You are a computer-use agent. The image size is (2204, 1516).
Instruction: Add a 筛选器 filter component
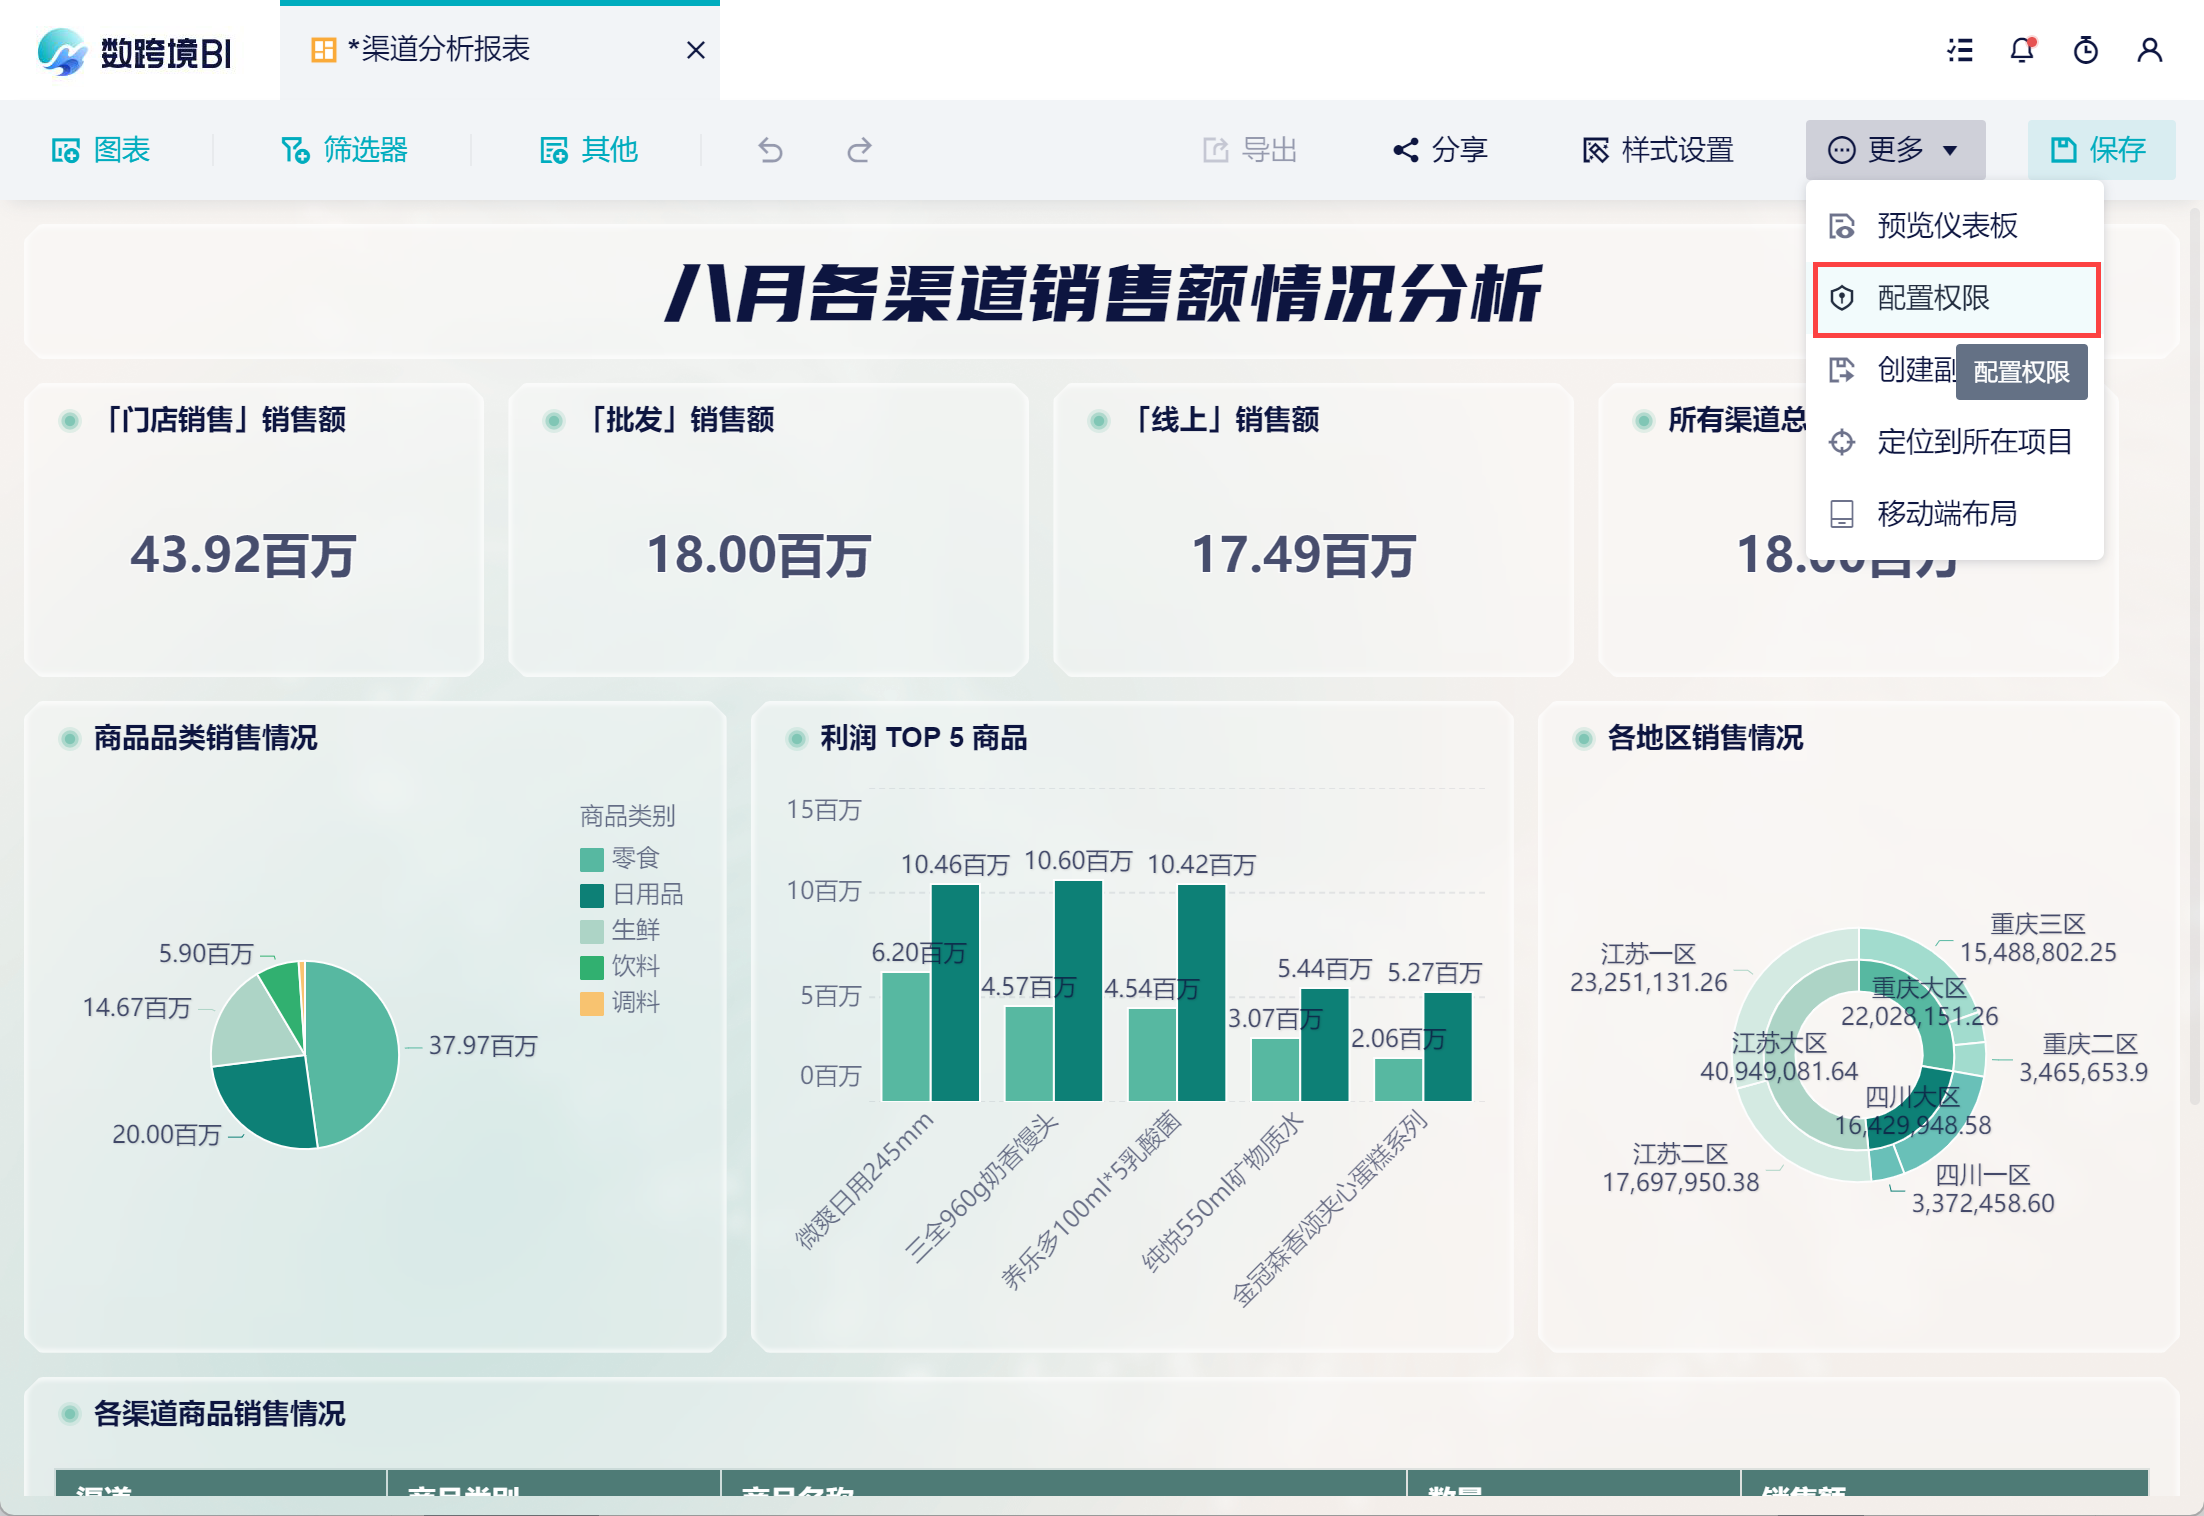tap(344, 150)
